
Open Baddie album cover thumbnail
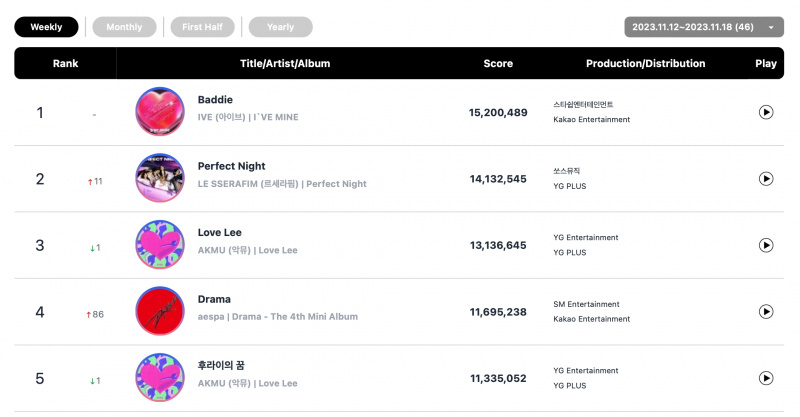coord(160,111)
